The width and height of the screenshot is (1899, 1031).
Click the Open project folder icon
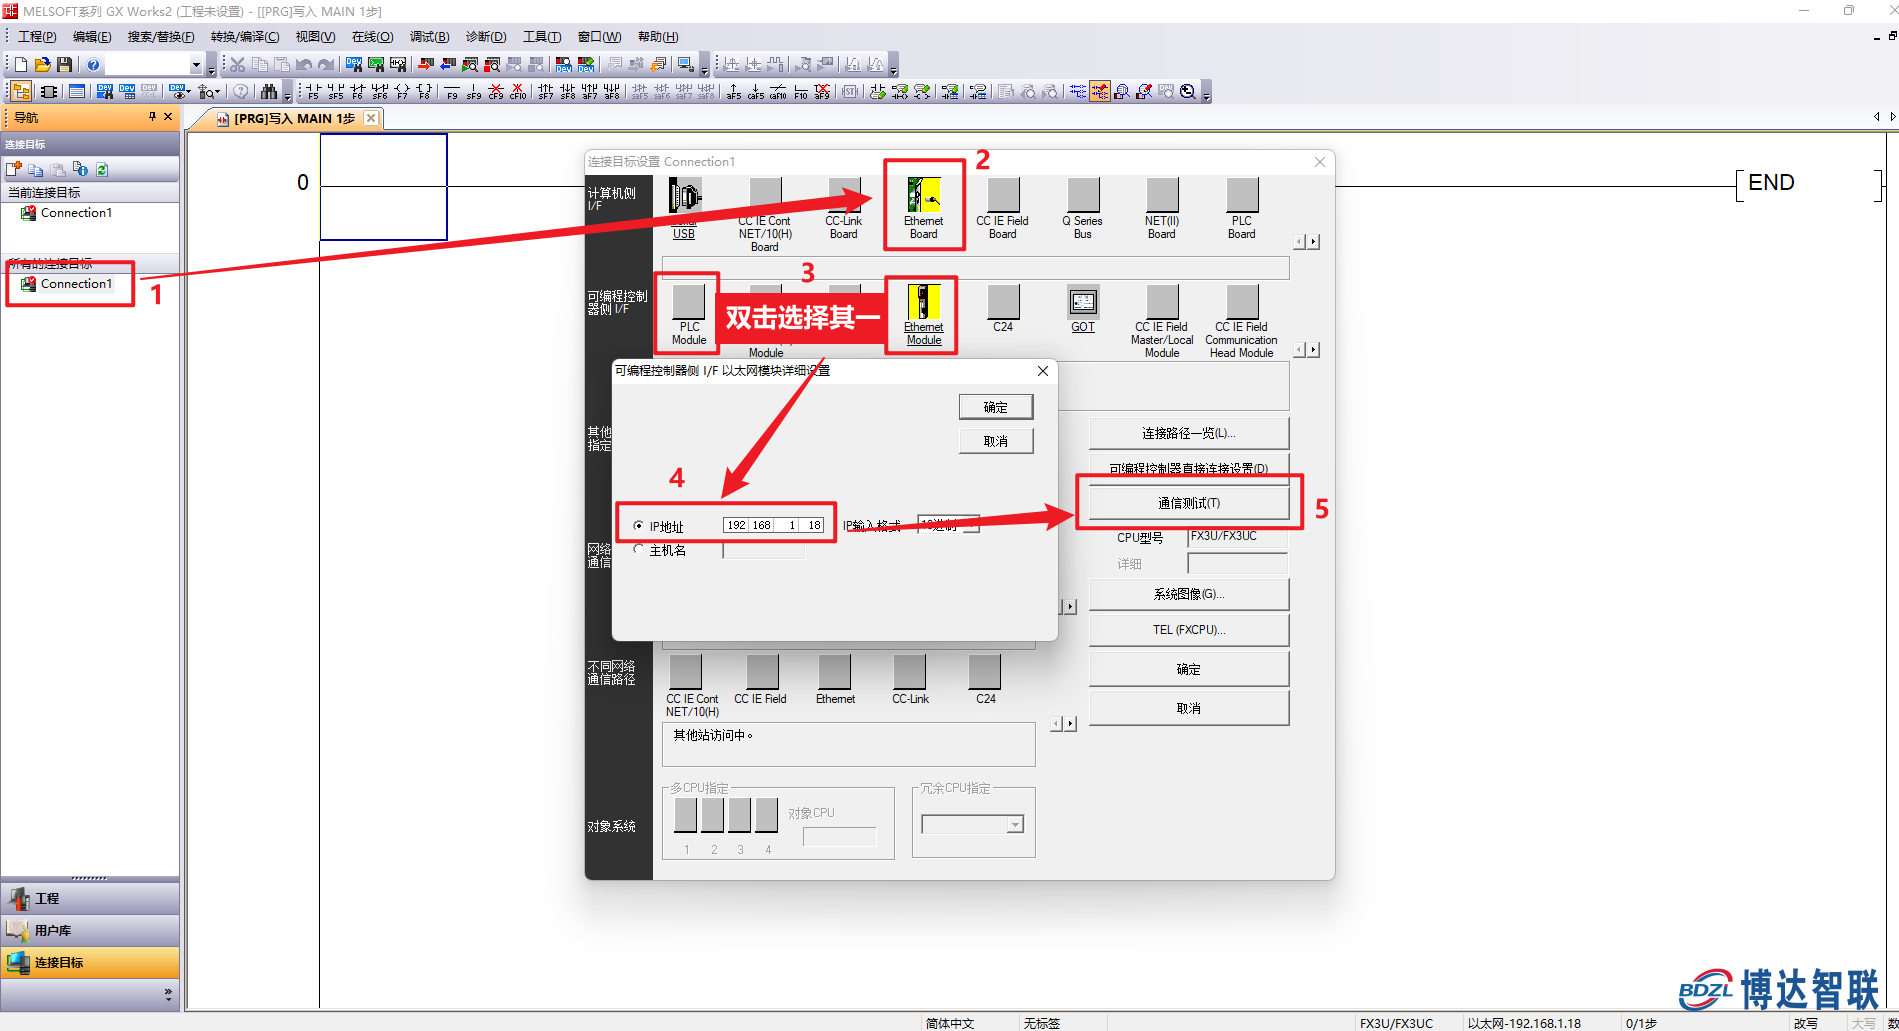tap(42, 65)
